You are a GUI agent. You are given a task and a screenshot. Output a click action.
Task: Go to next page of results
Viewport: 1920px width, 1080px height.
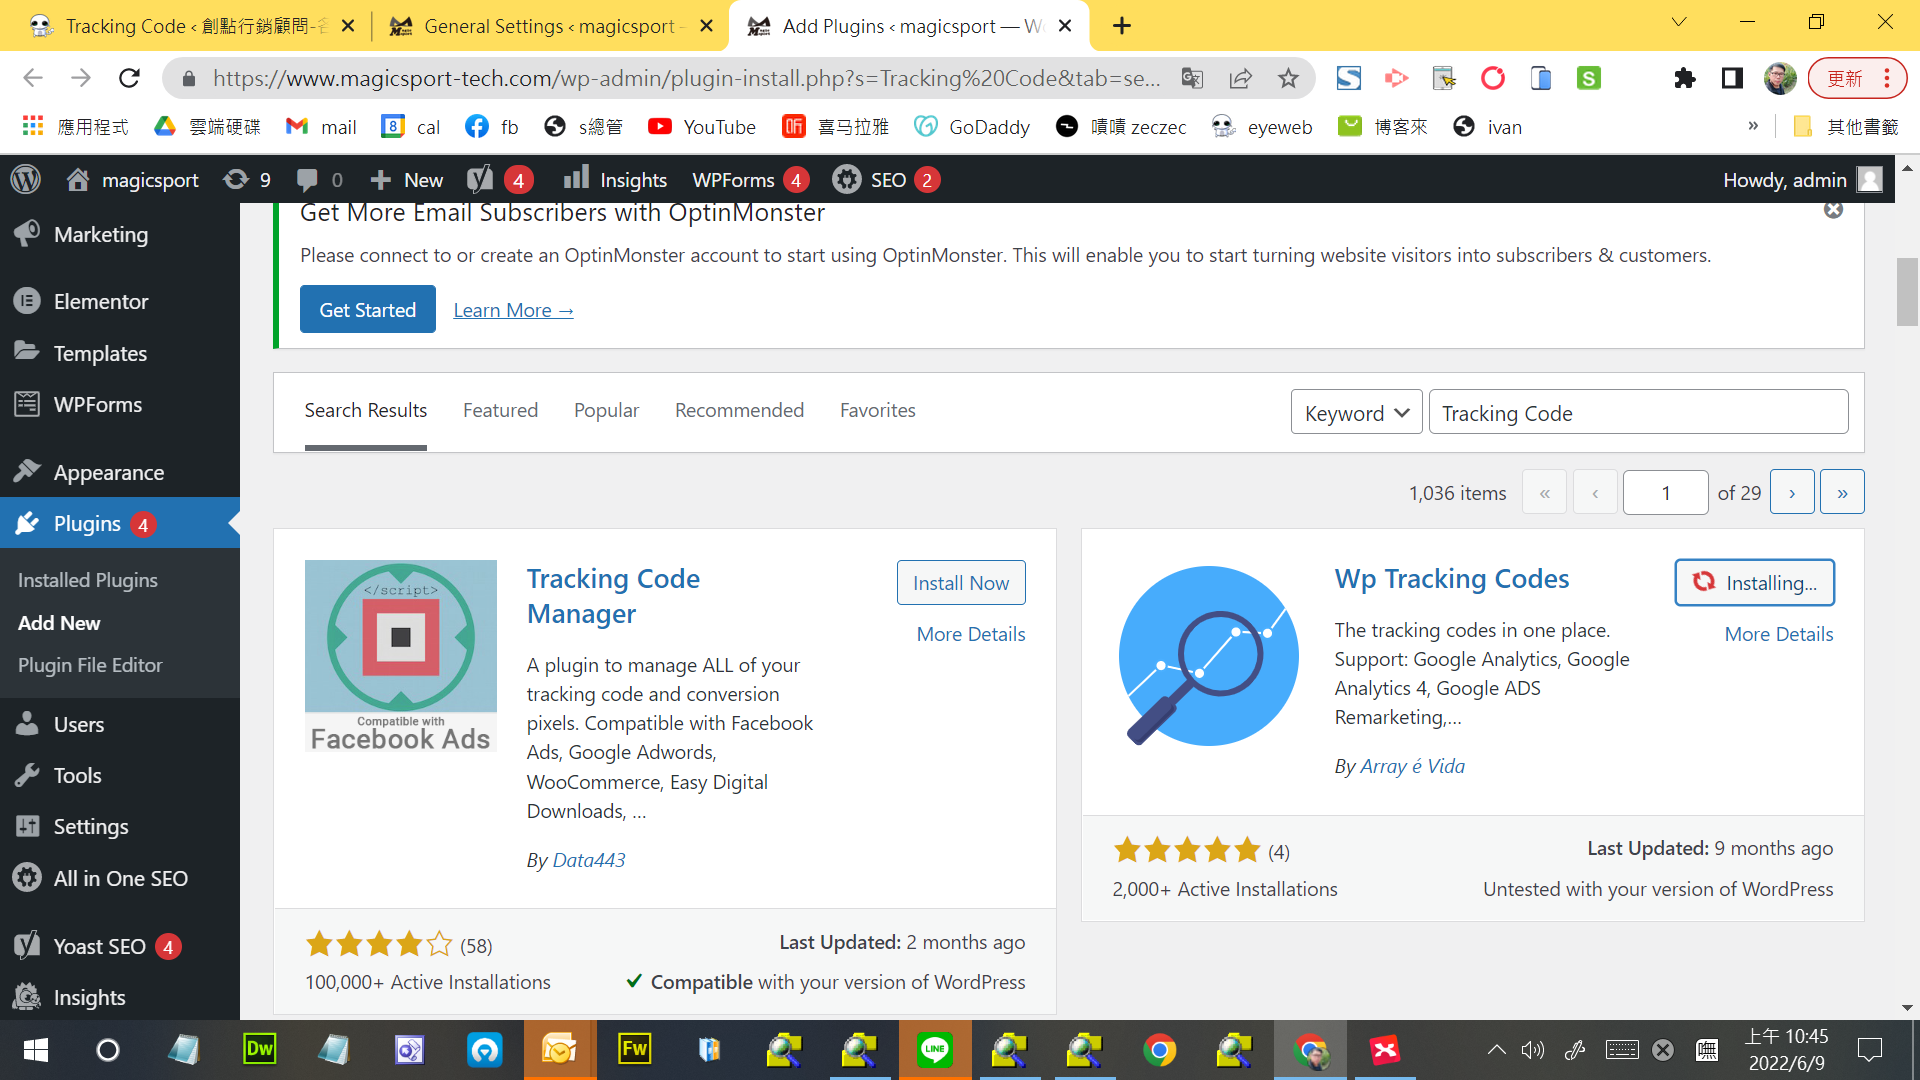pyautogui.click(x=1792, y=492)
